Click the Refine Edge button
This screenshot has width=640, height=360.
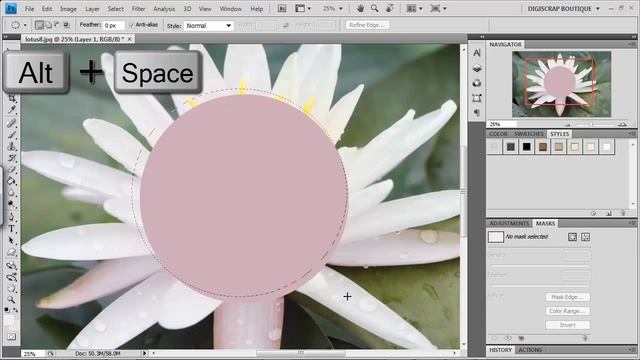coord(367,25)
